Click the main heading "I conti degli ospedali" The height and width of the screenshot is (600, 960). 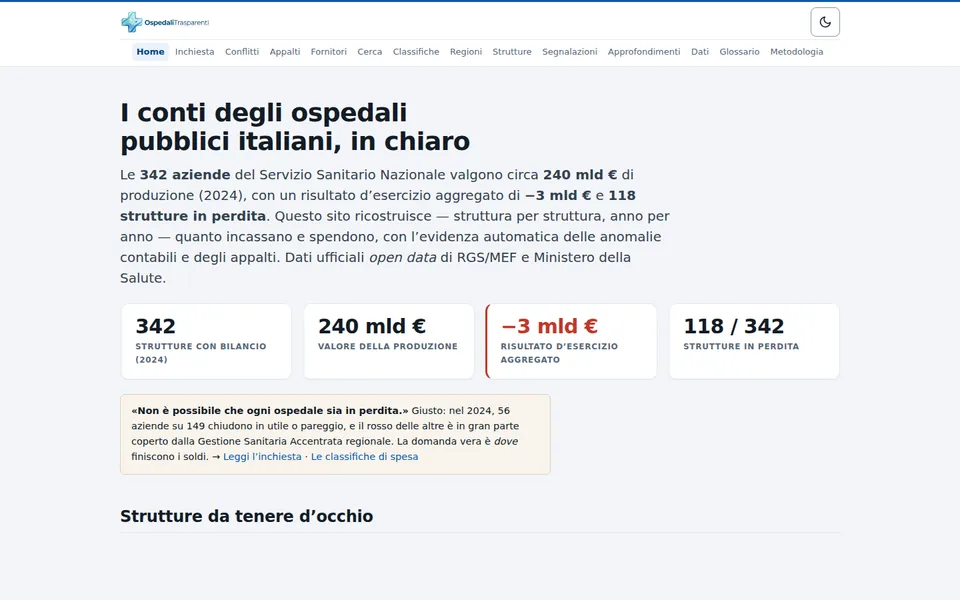(x=295, y=127)
